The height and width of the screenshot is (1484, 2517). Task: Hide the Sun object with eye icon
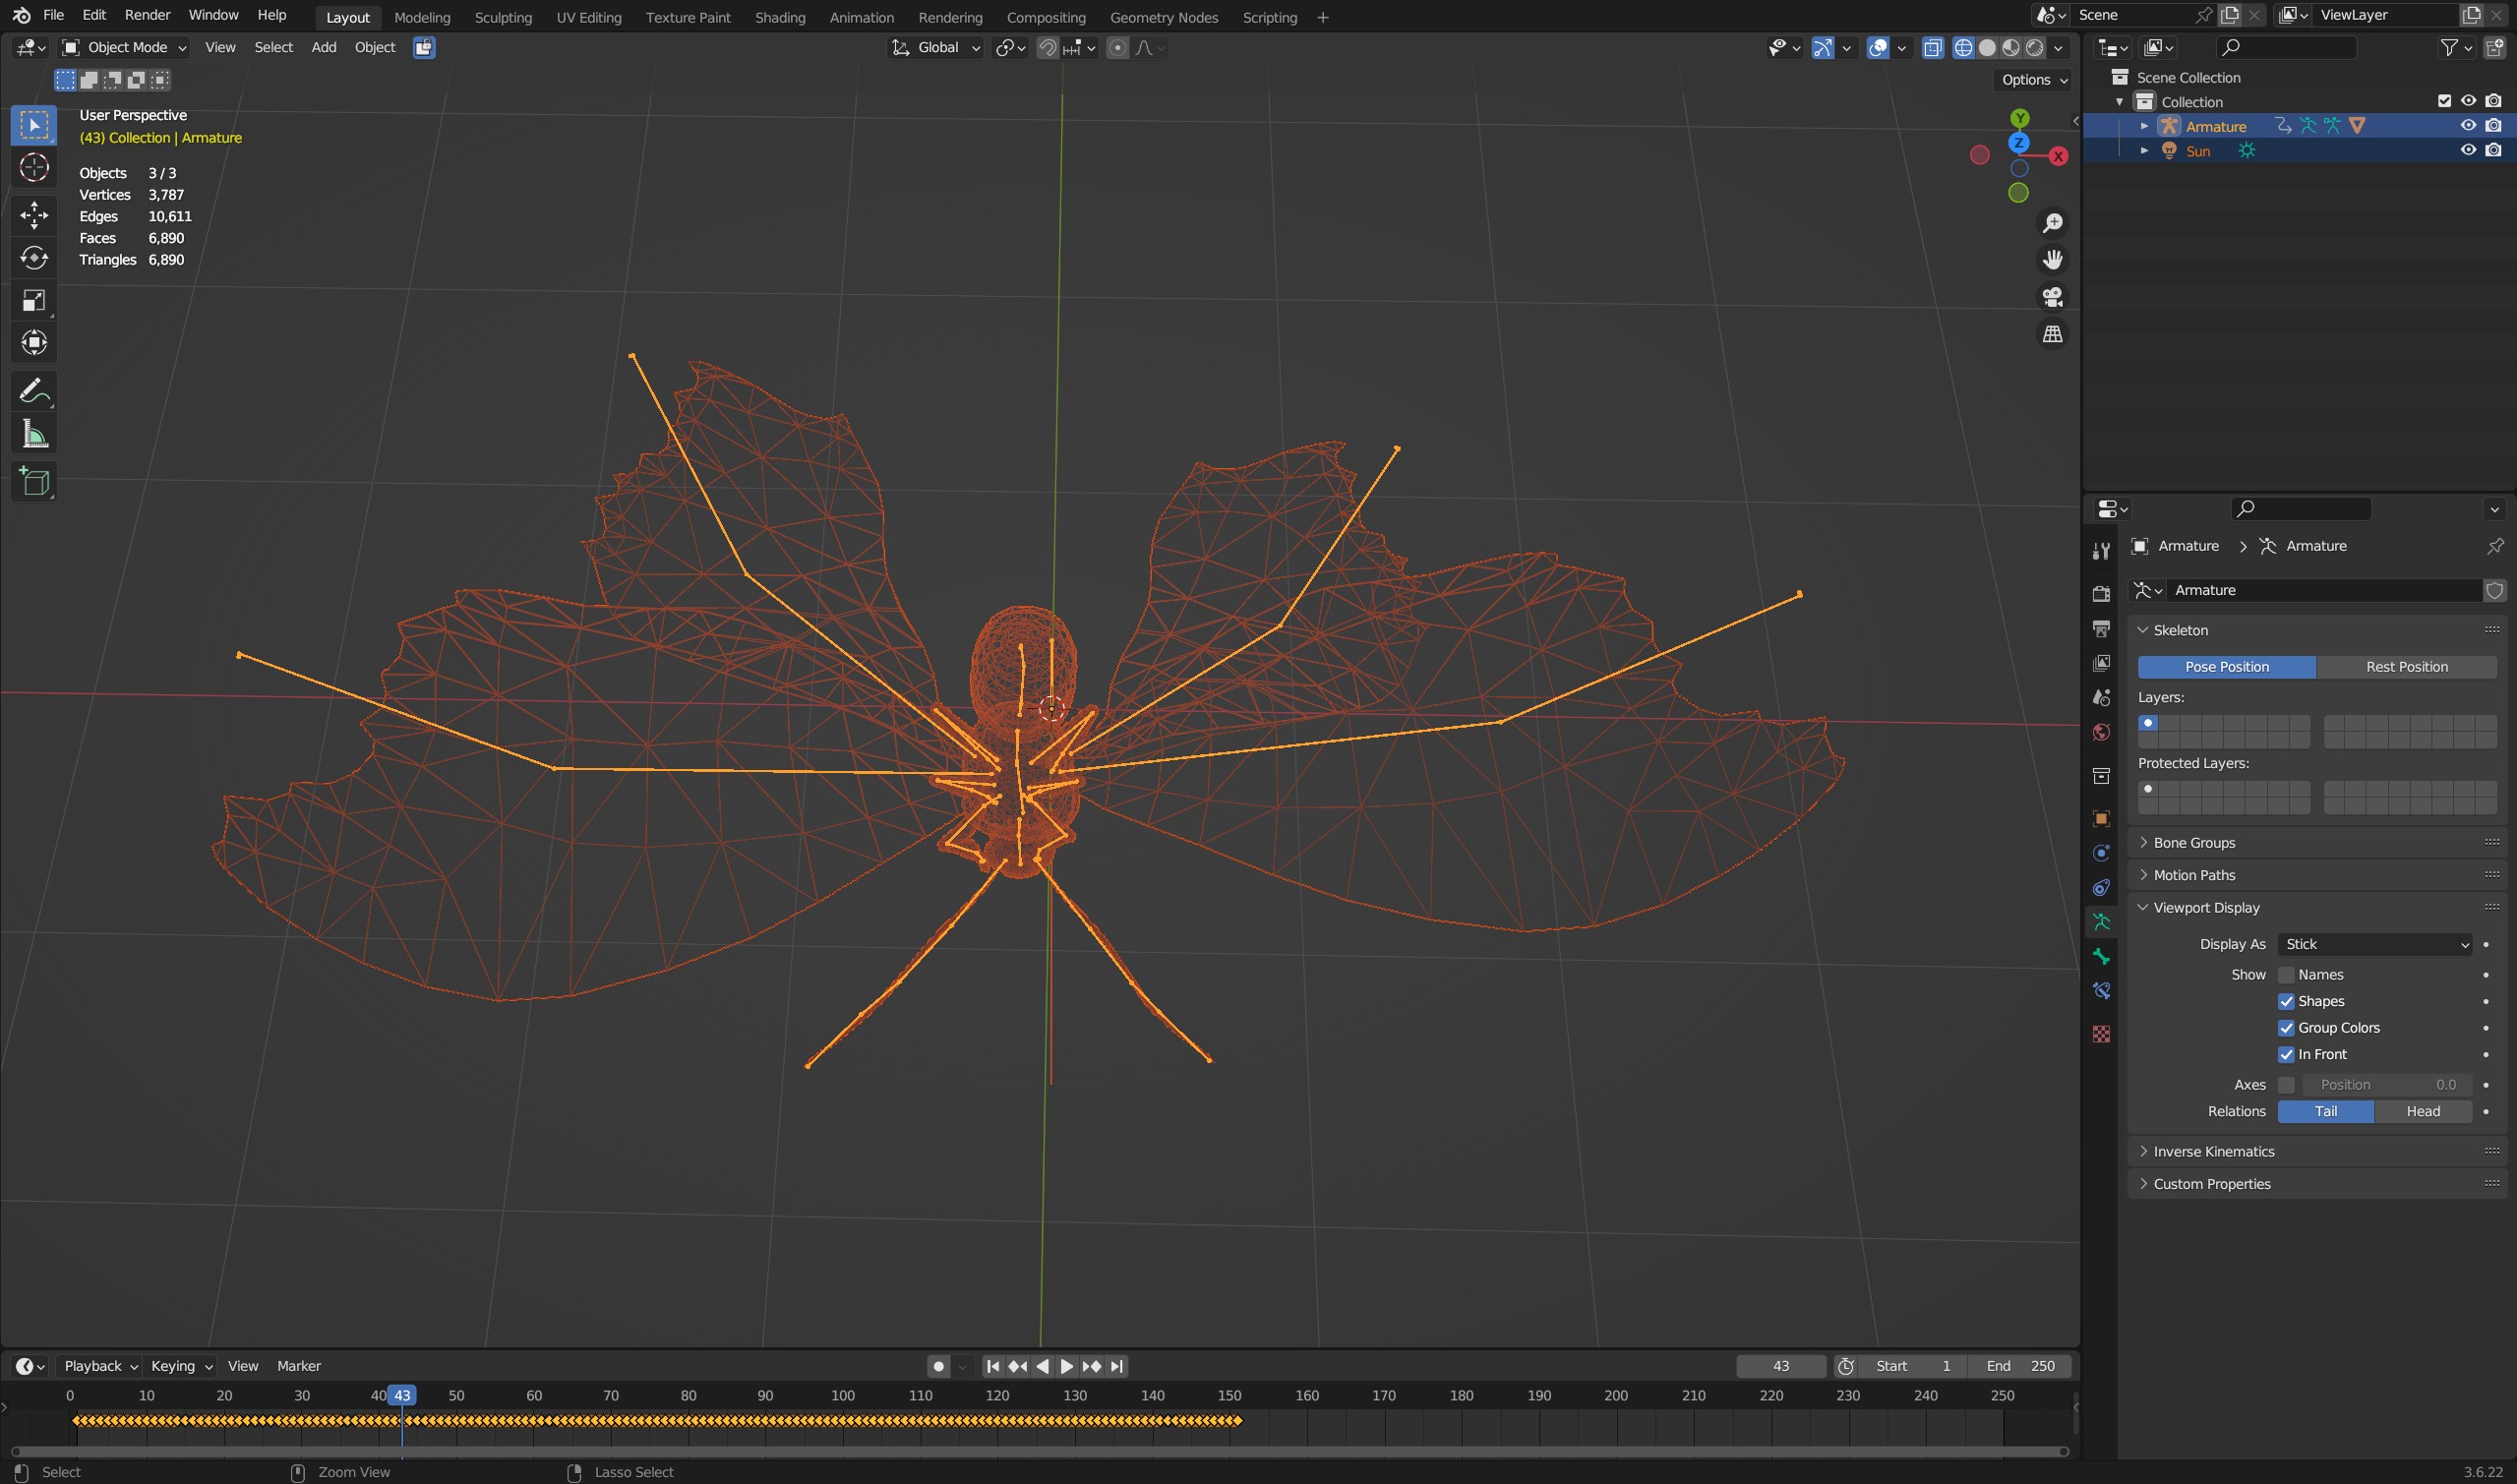click(x=2468, y=150)
